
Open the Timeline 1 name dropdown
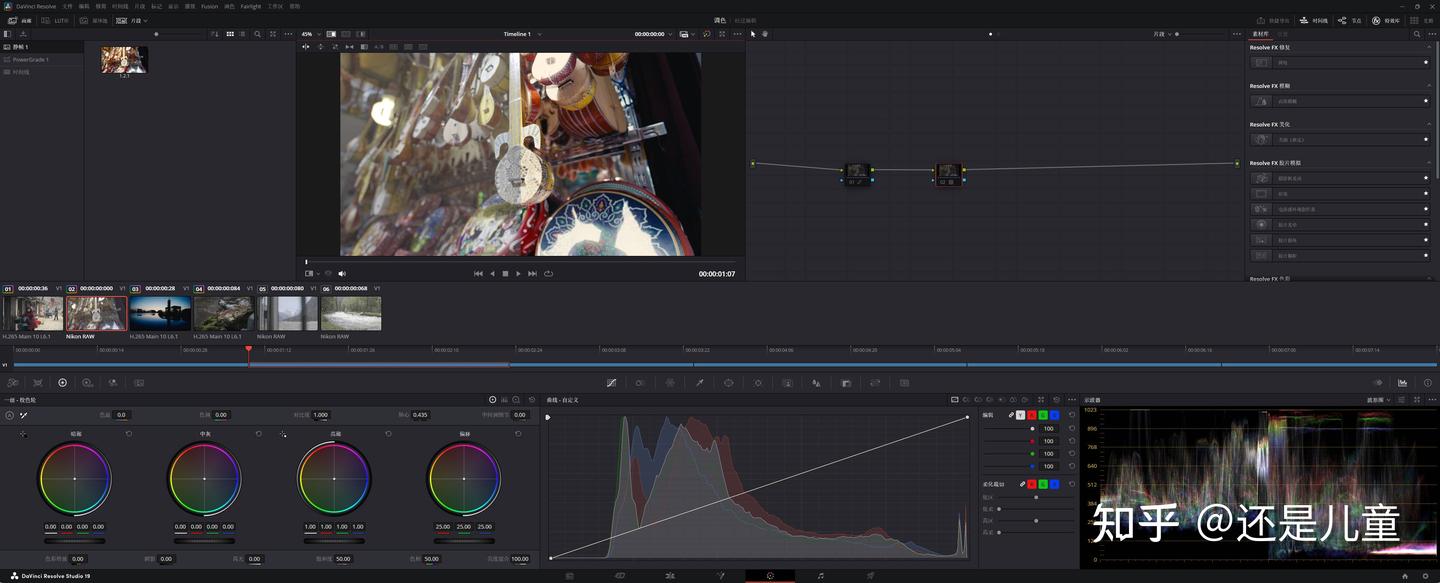point(523,34)
